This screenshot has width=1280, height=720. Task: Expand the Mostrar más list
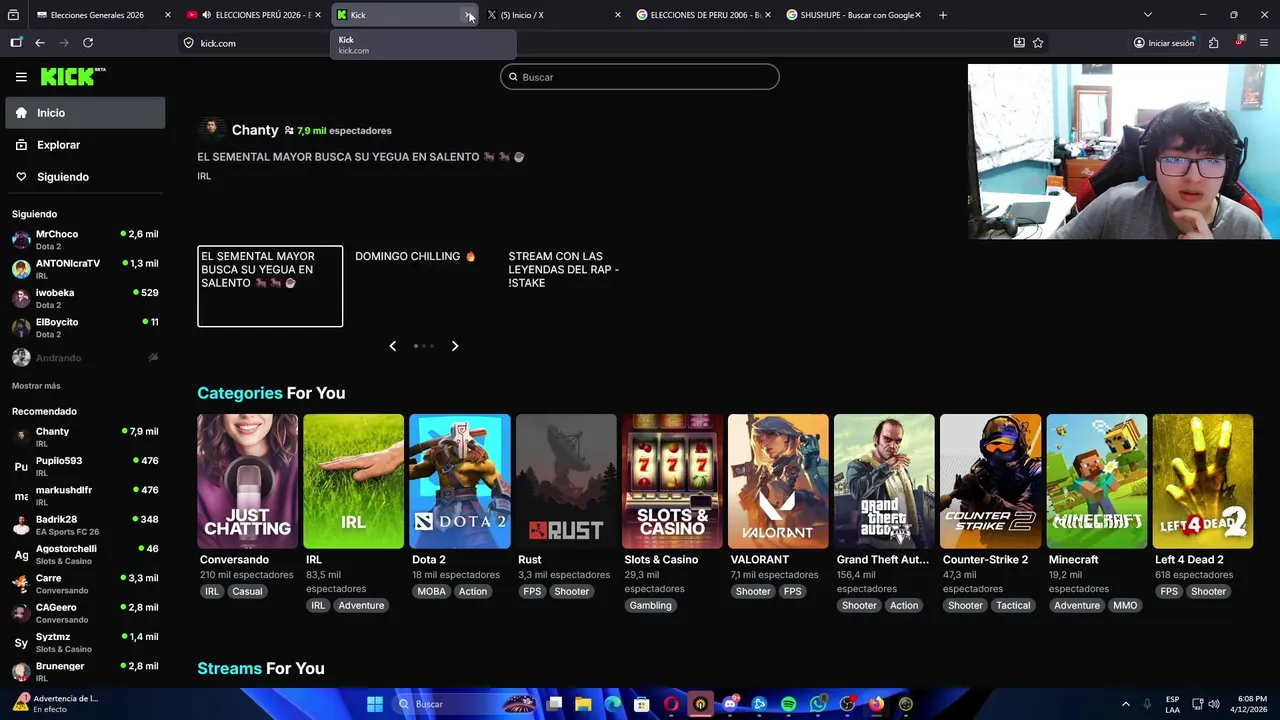[x=36, y=386]
